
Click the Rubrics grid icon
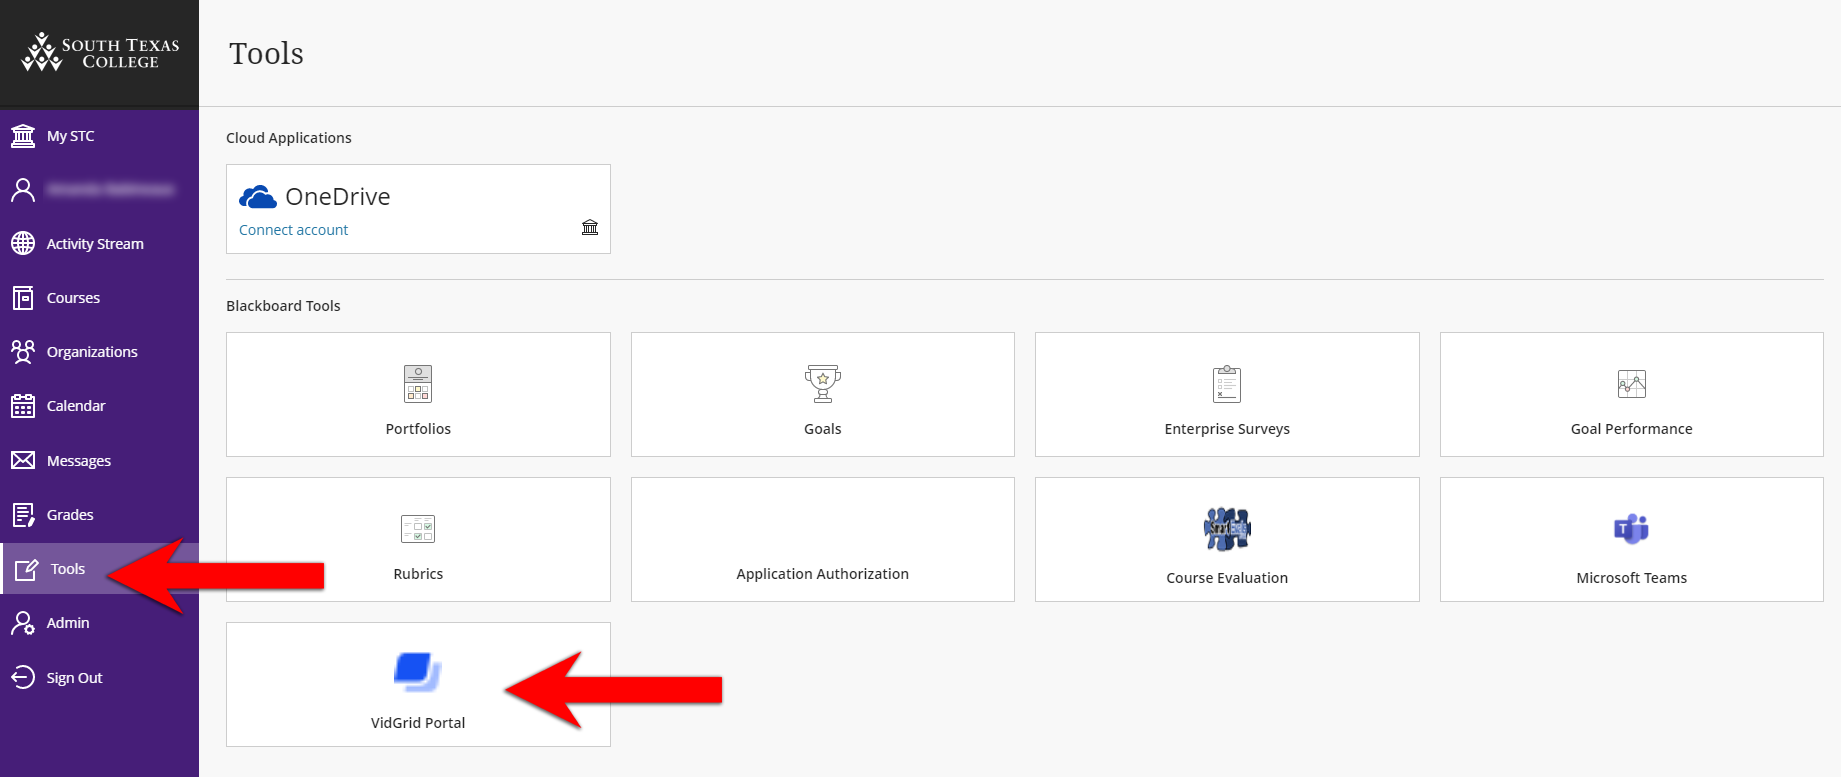pos(418,529)
